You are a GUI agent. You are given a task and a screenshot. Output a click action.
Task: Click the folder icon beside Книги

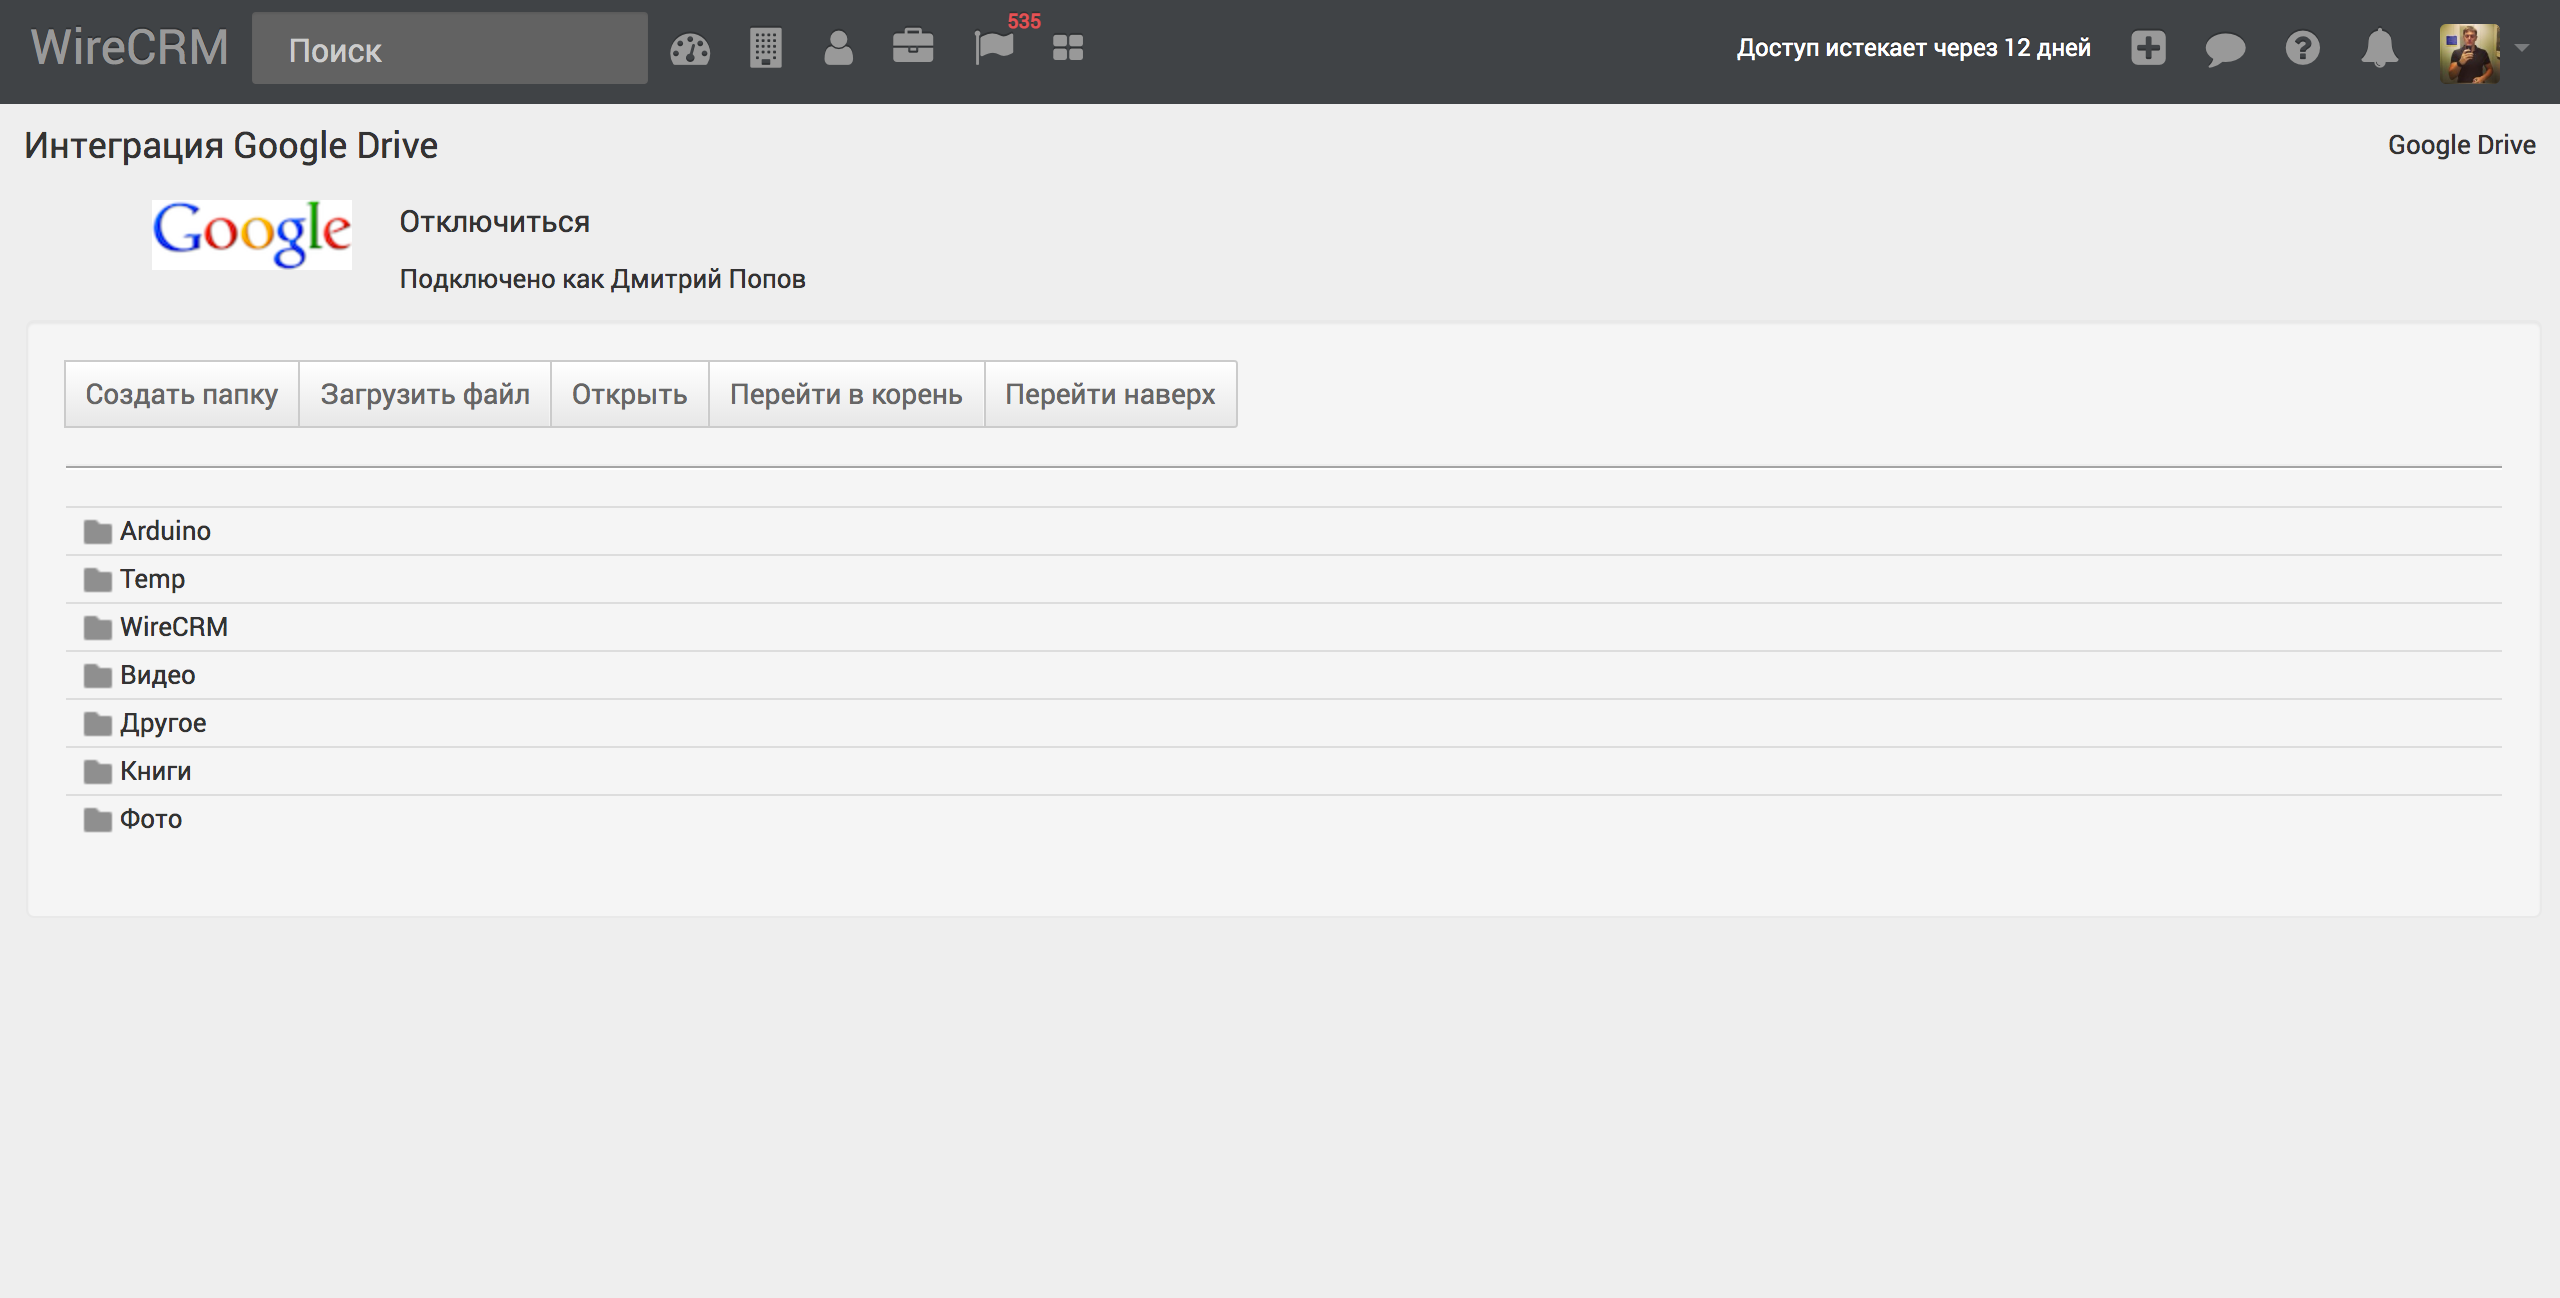click(97, 771)
